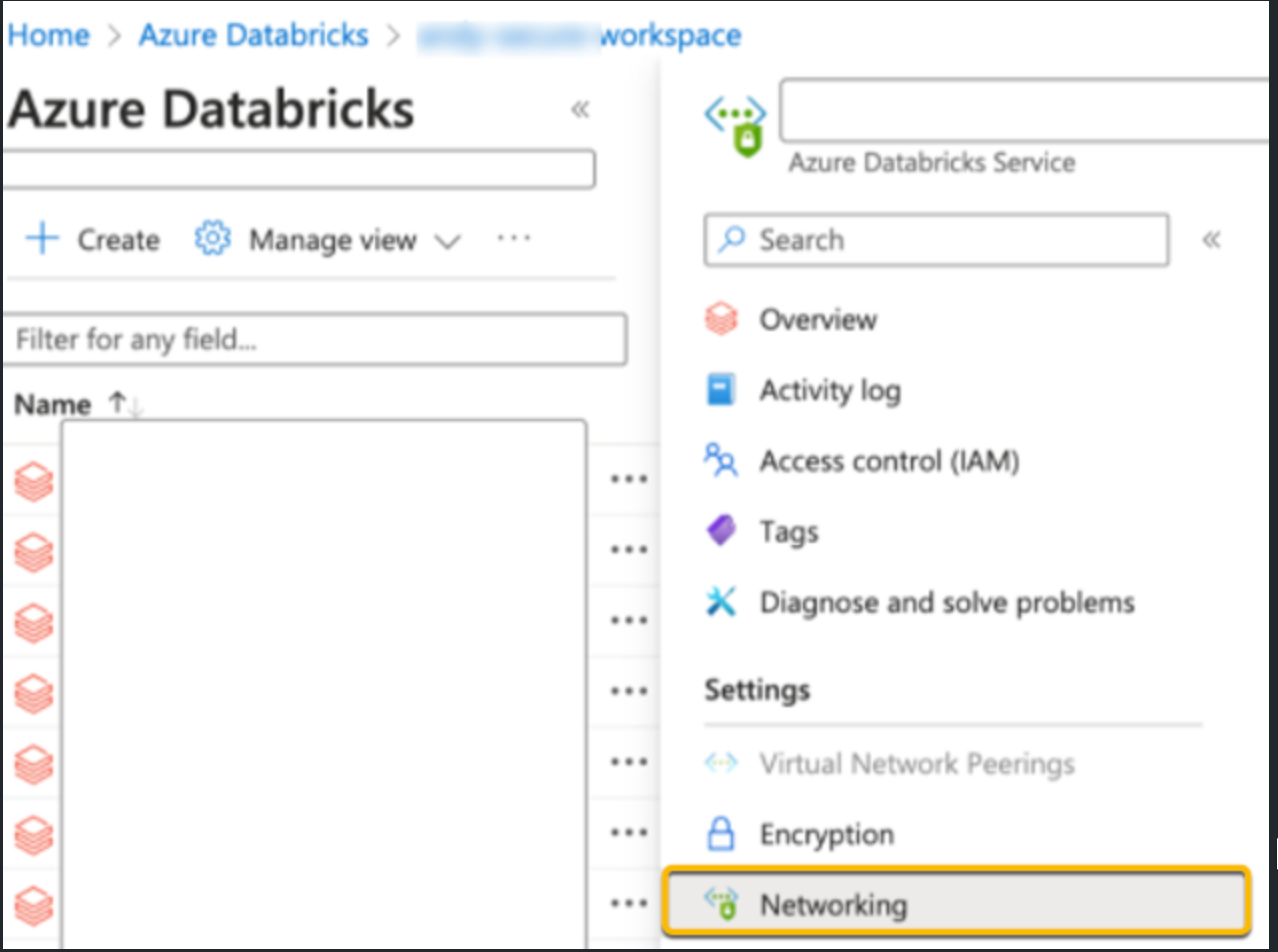Open the Networking settings
1278x952 pixels.
955,905
